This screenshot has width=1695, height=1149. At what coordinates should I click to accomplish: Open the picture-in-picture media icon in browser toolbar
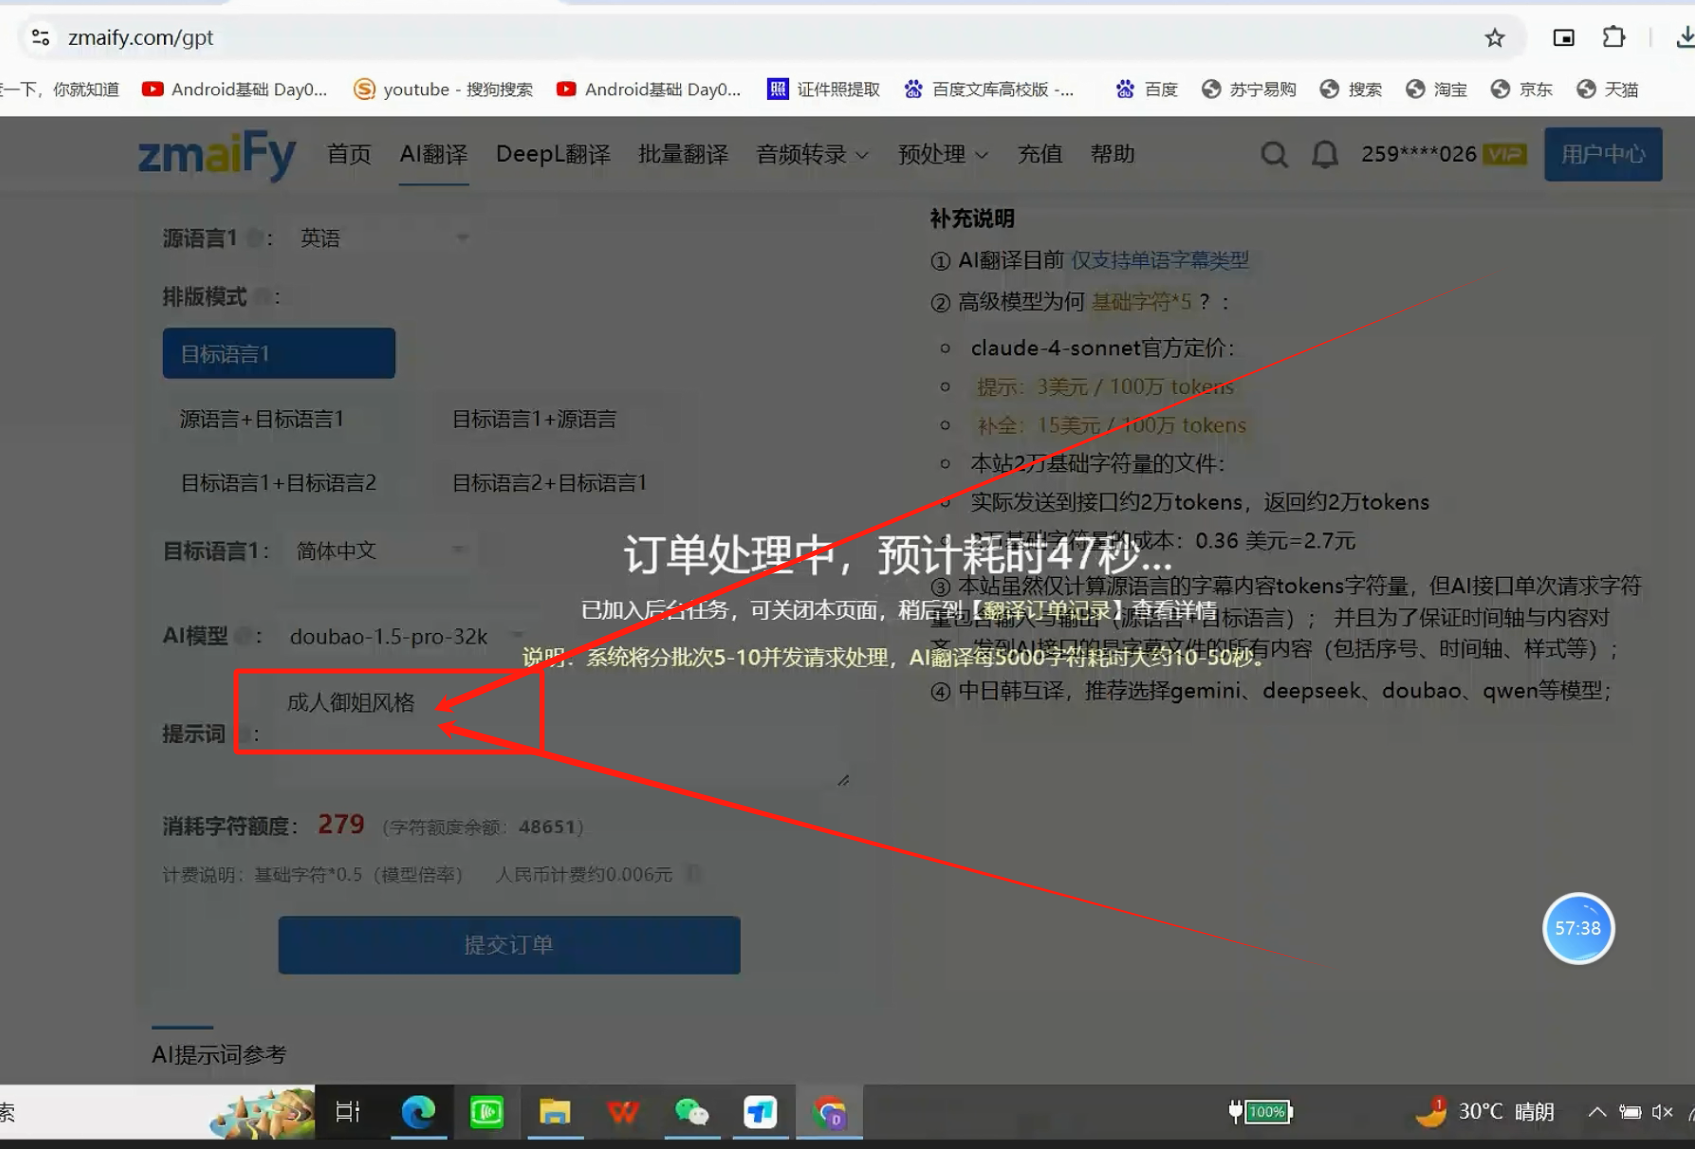1564,38
